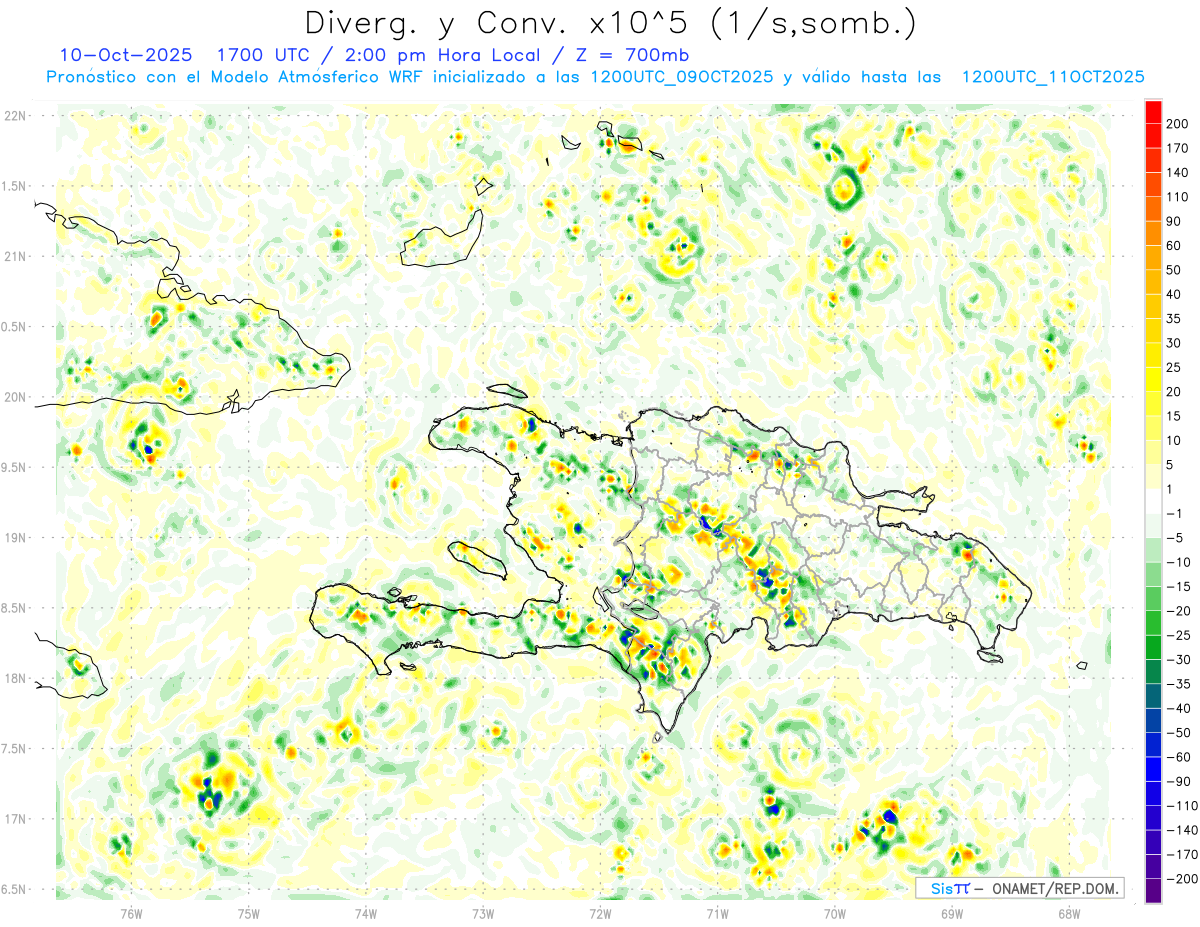Click the colorbar label "-20"
The width and height of the screenshot is (1200, 927).
tap(1181, 611)
